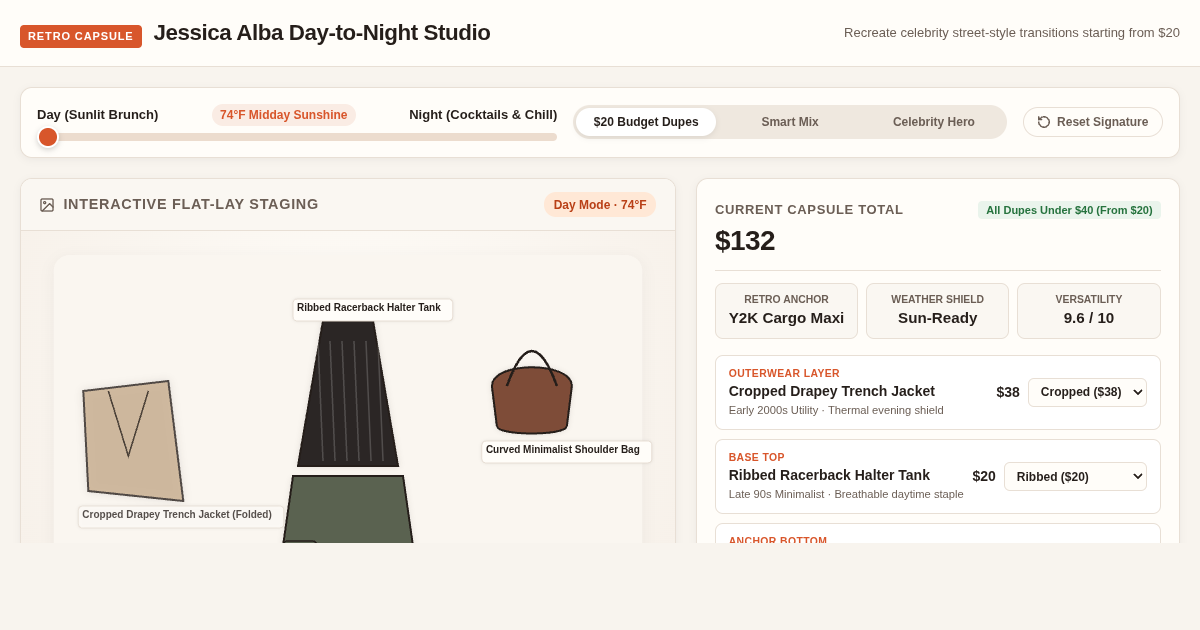Viewport: 1200px width, 630px height.
Task: Click the image icon beside Interactive Flat-Lay Staging
Action: pyautogui.click(x=47, y=205)
